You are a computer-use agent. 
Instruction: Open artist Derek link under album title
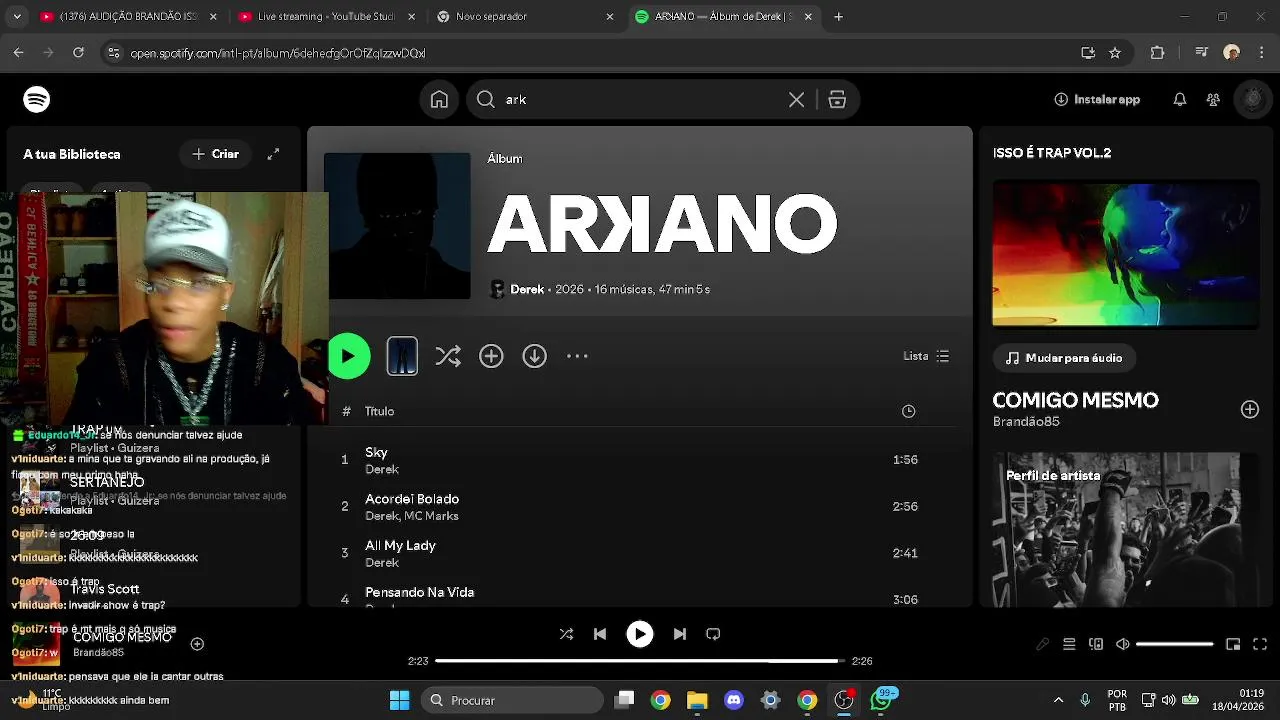(527, 289)
